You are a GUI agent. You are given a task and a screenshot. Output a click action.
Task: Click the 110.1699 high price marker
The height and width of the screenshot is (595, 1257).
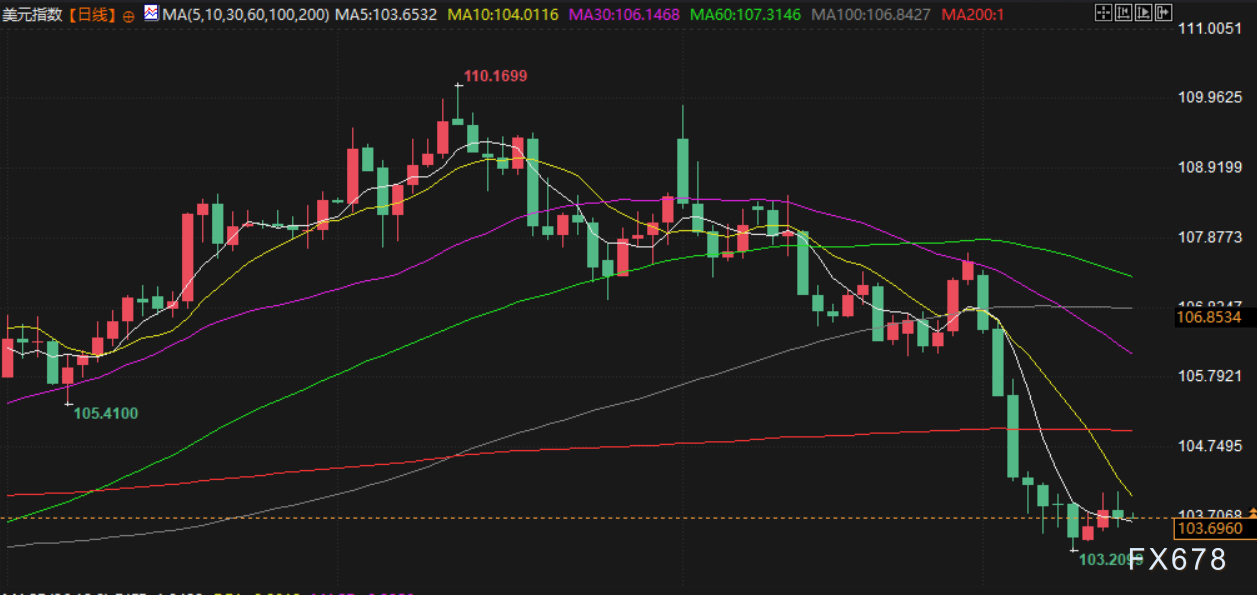coord(495,76)
